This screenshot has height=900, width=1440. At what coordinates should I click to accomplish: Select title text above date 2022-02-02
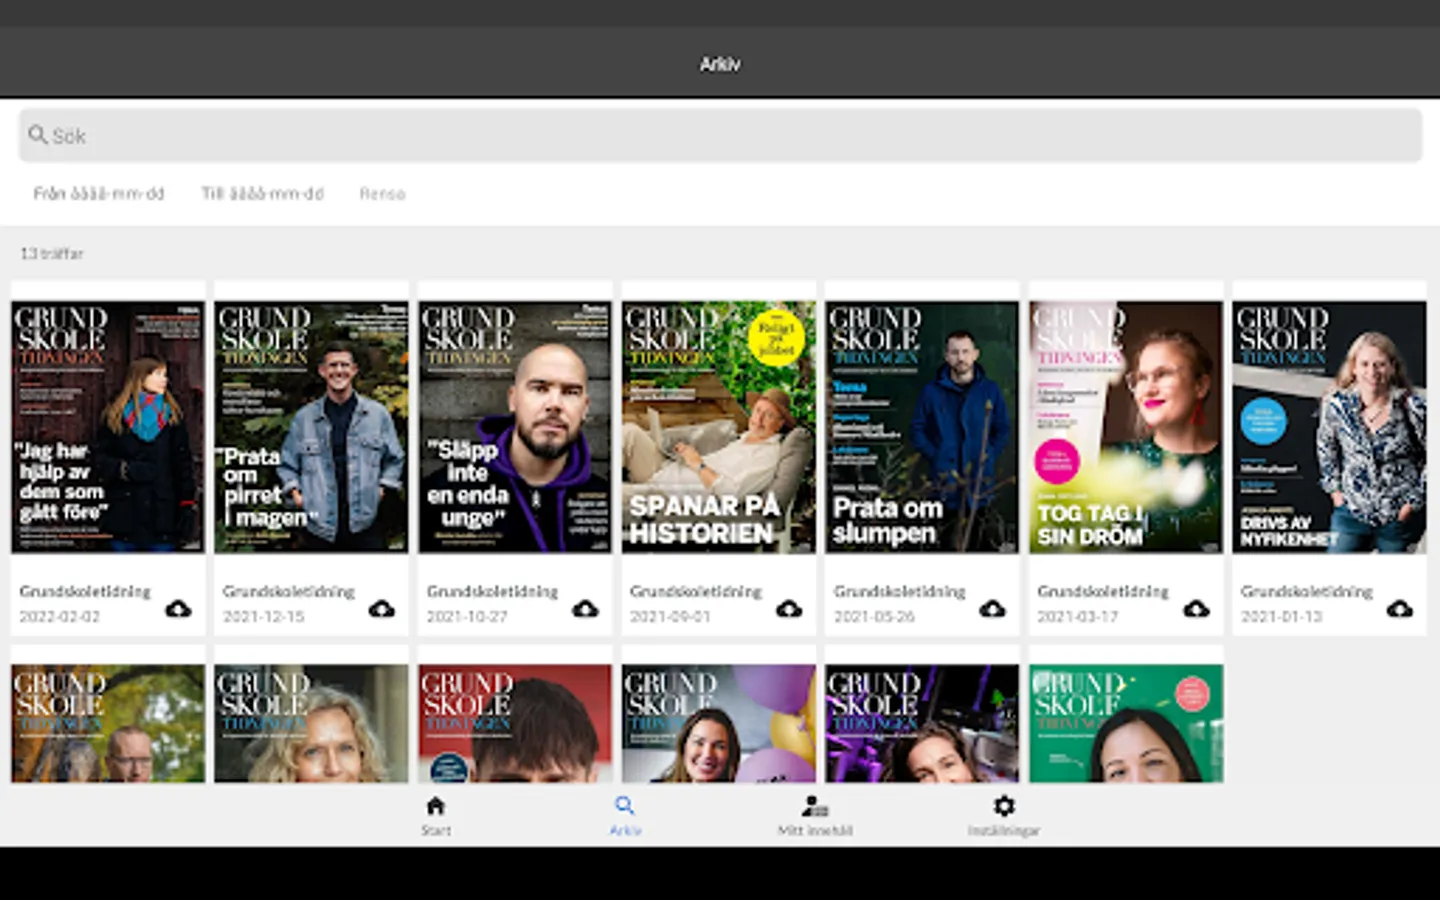(85, 591)
